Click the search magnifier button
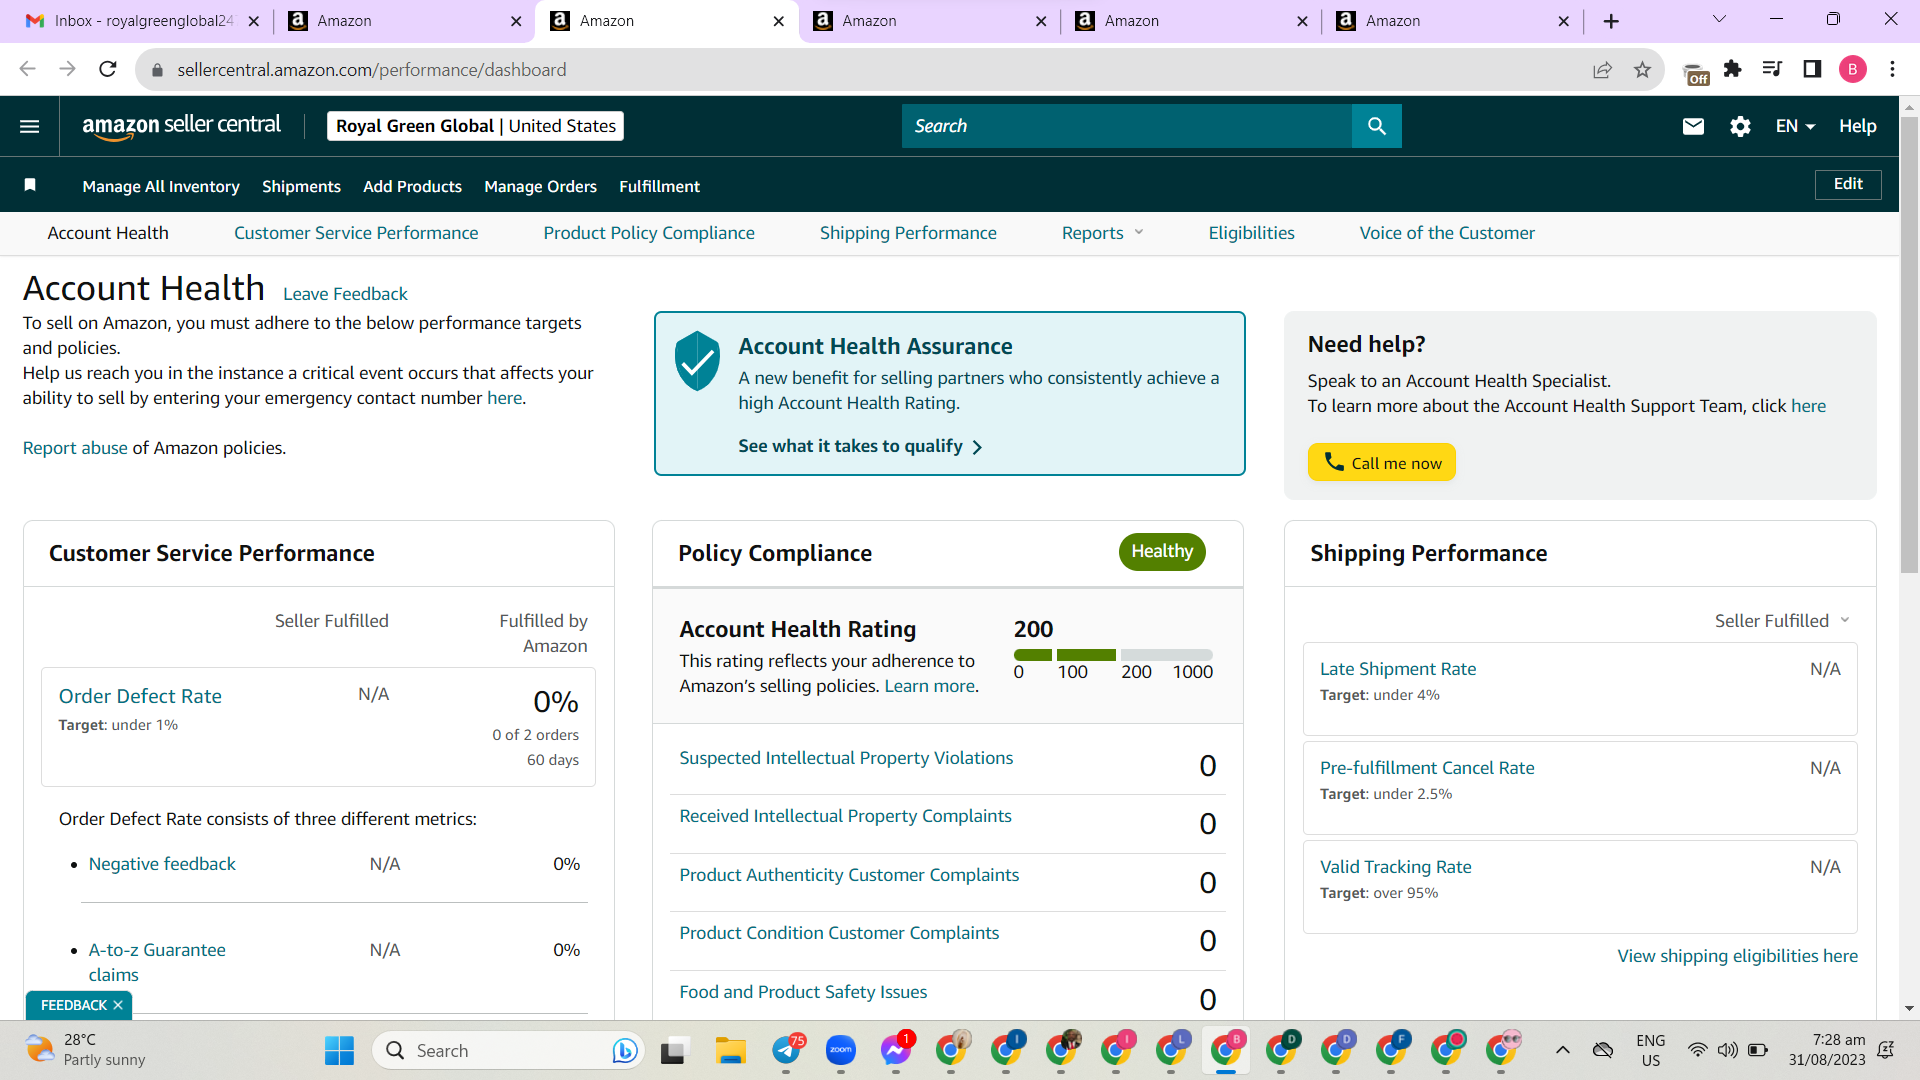 click(x=1376, y=126)
